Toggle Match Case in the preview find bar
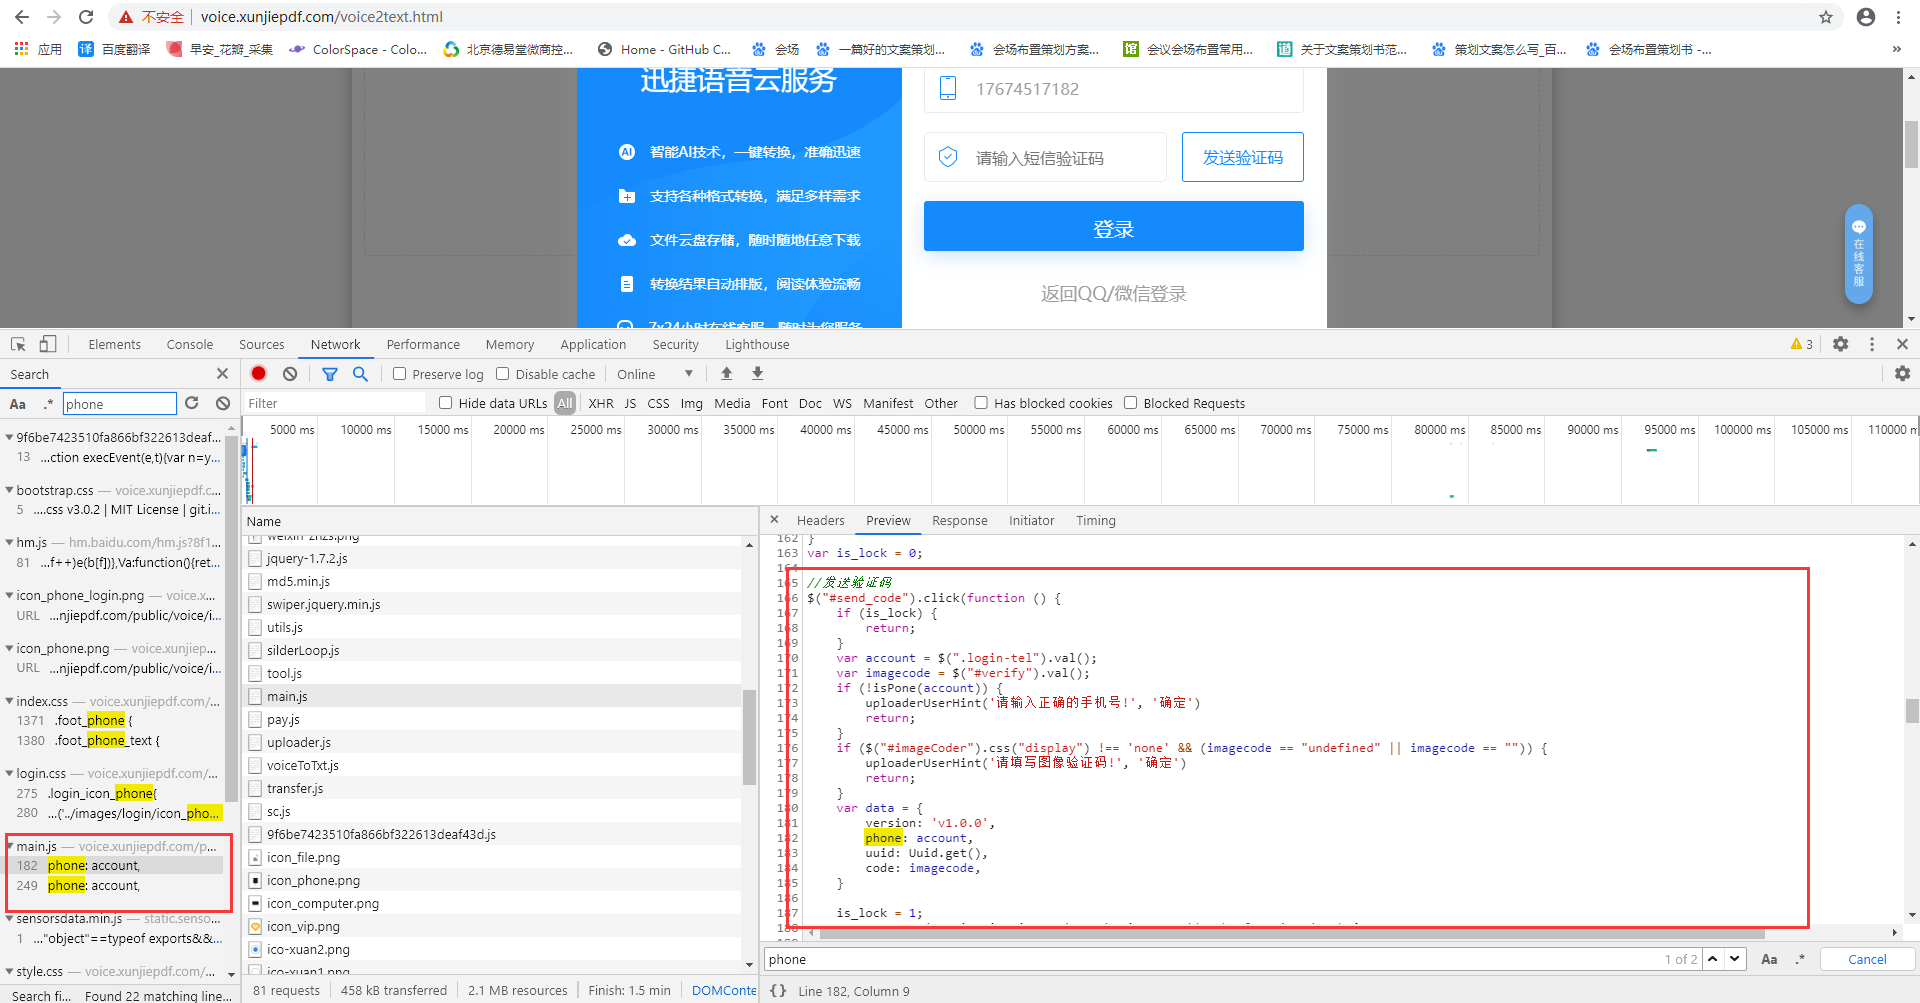This screenshot has height=1003, width=1920. click(1769, 959)
